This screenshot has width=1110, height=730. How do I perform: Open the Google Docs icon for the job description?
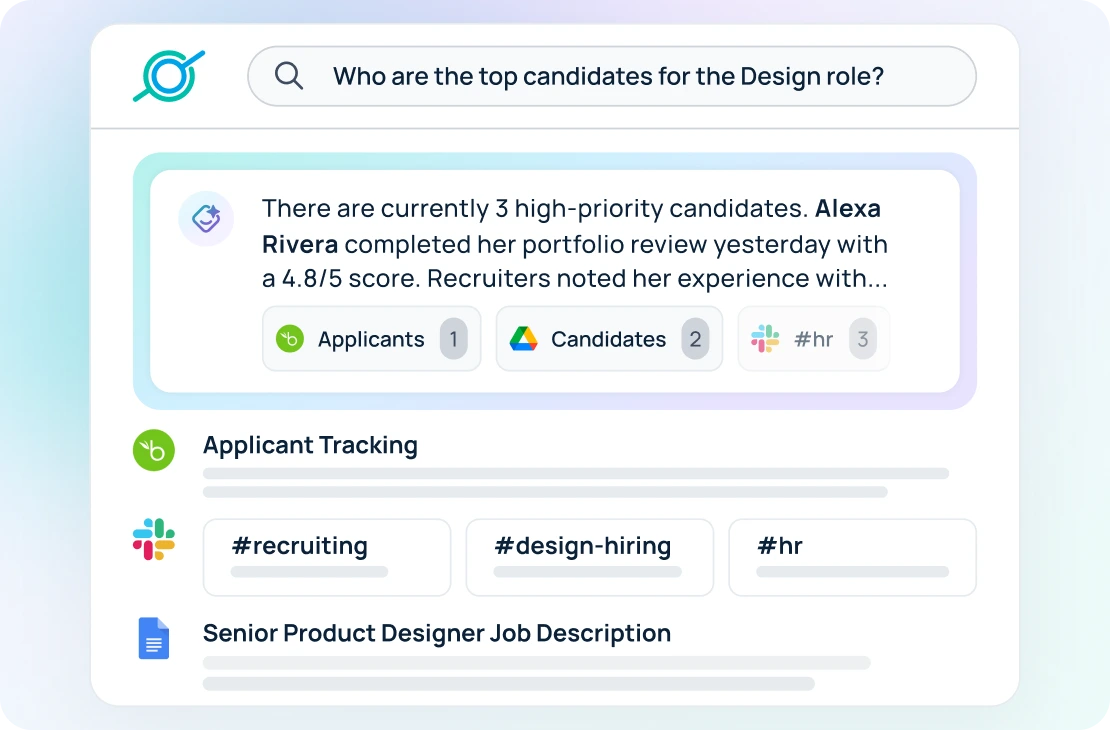pos(153,638)
